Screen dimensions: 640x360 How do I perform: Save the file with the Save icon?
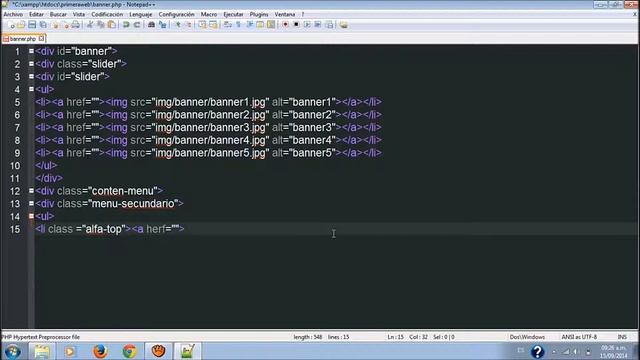pos(32,25)
